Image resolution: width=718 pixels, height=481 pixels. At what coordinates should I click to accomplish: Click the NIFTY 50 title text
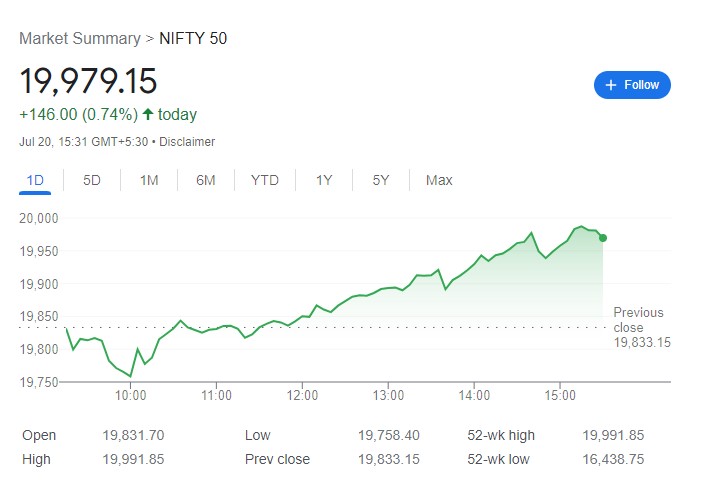tap(194, 38)
